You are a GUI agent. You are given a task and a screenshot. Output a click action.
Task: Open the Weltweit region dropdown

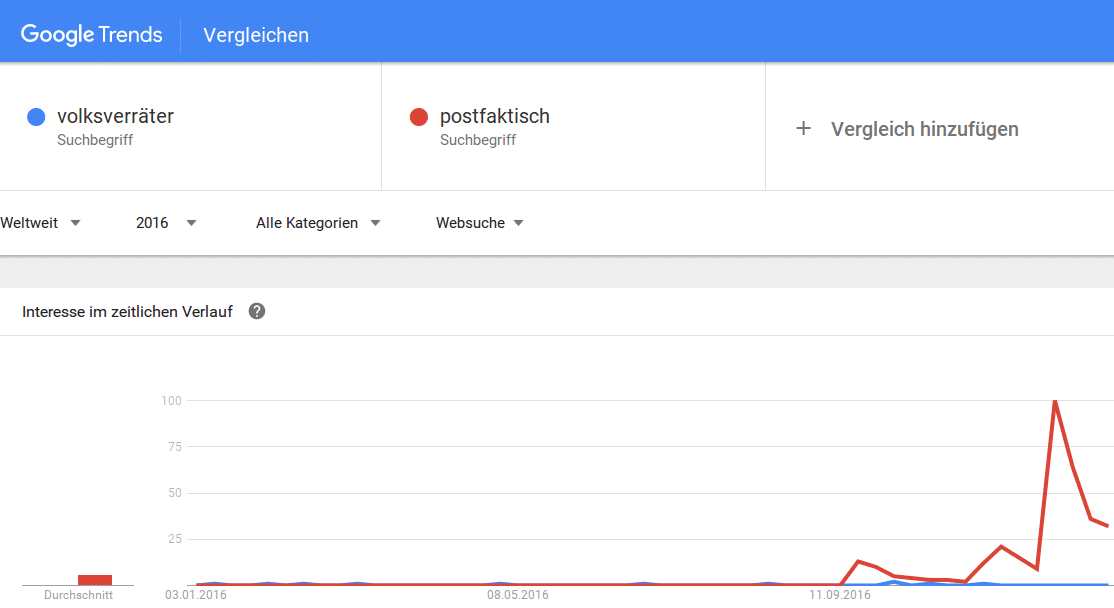pos(40,223)
